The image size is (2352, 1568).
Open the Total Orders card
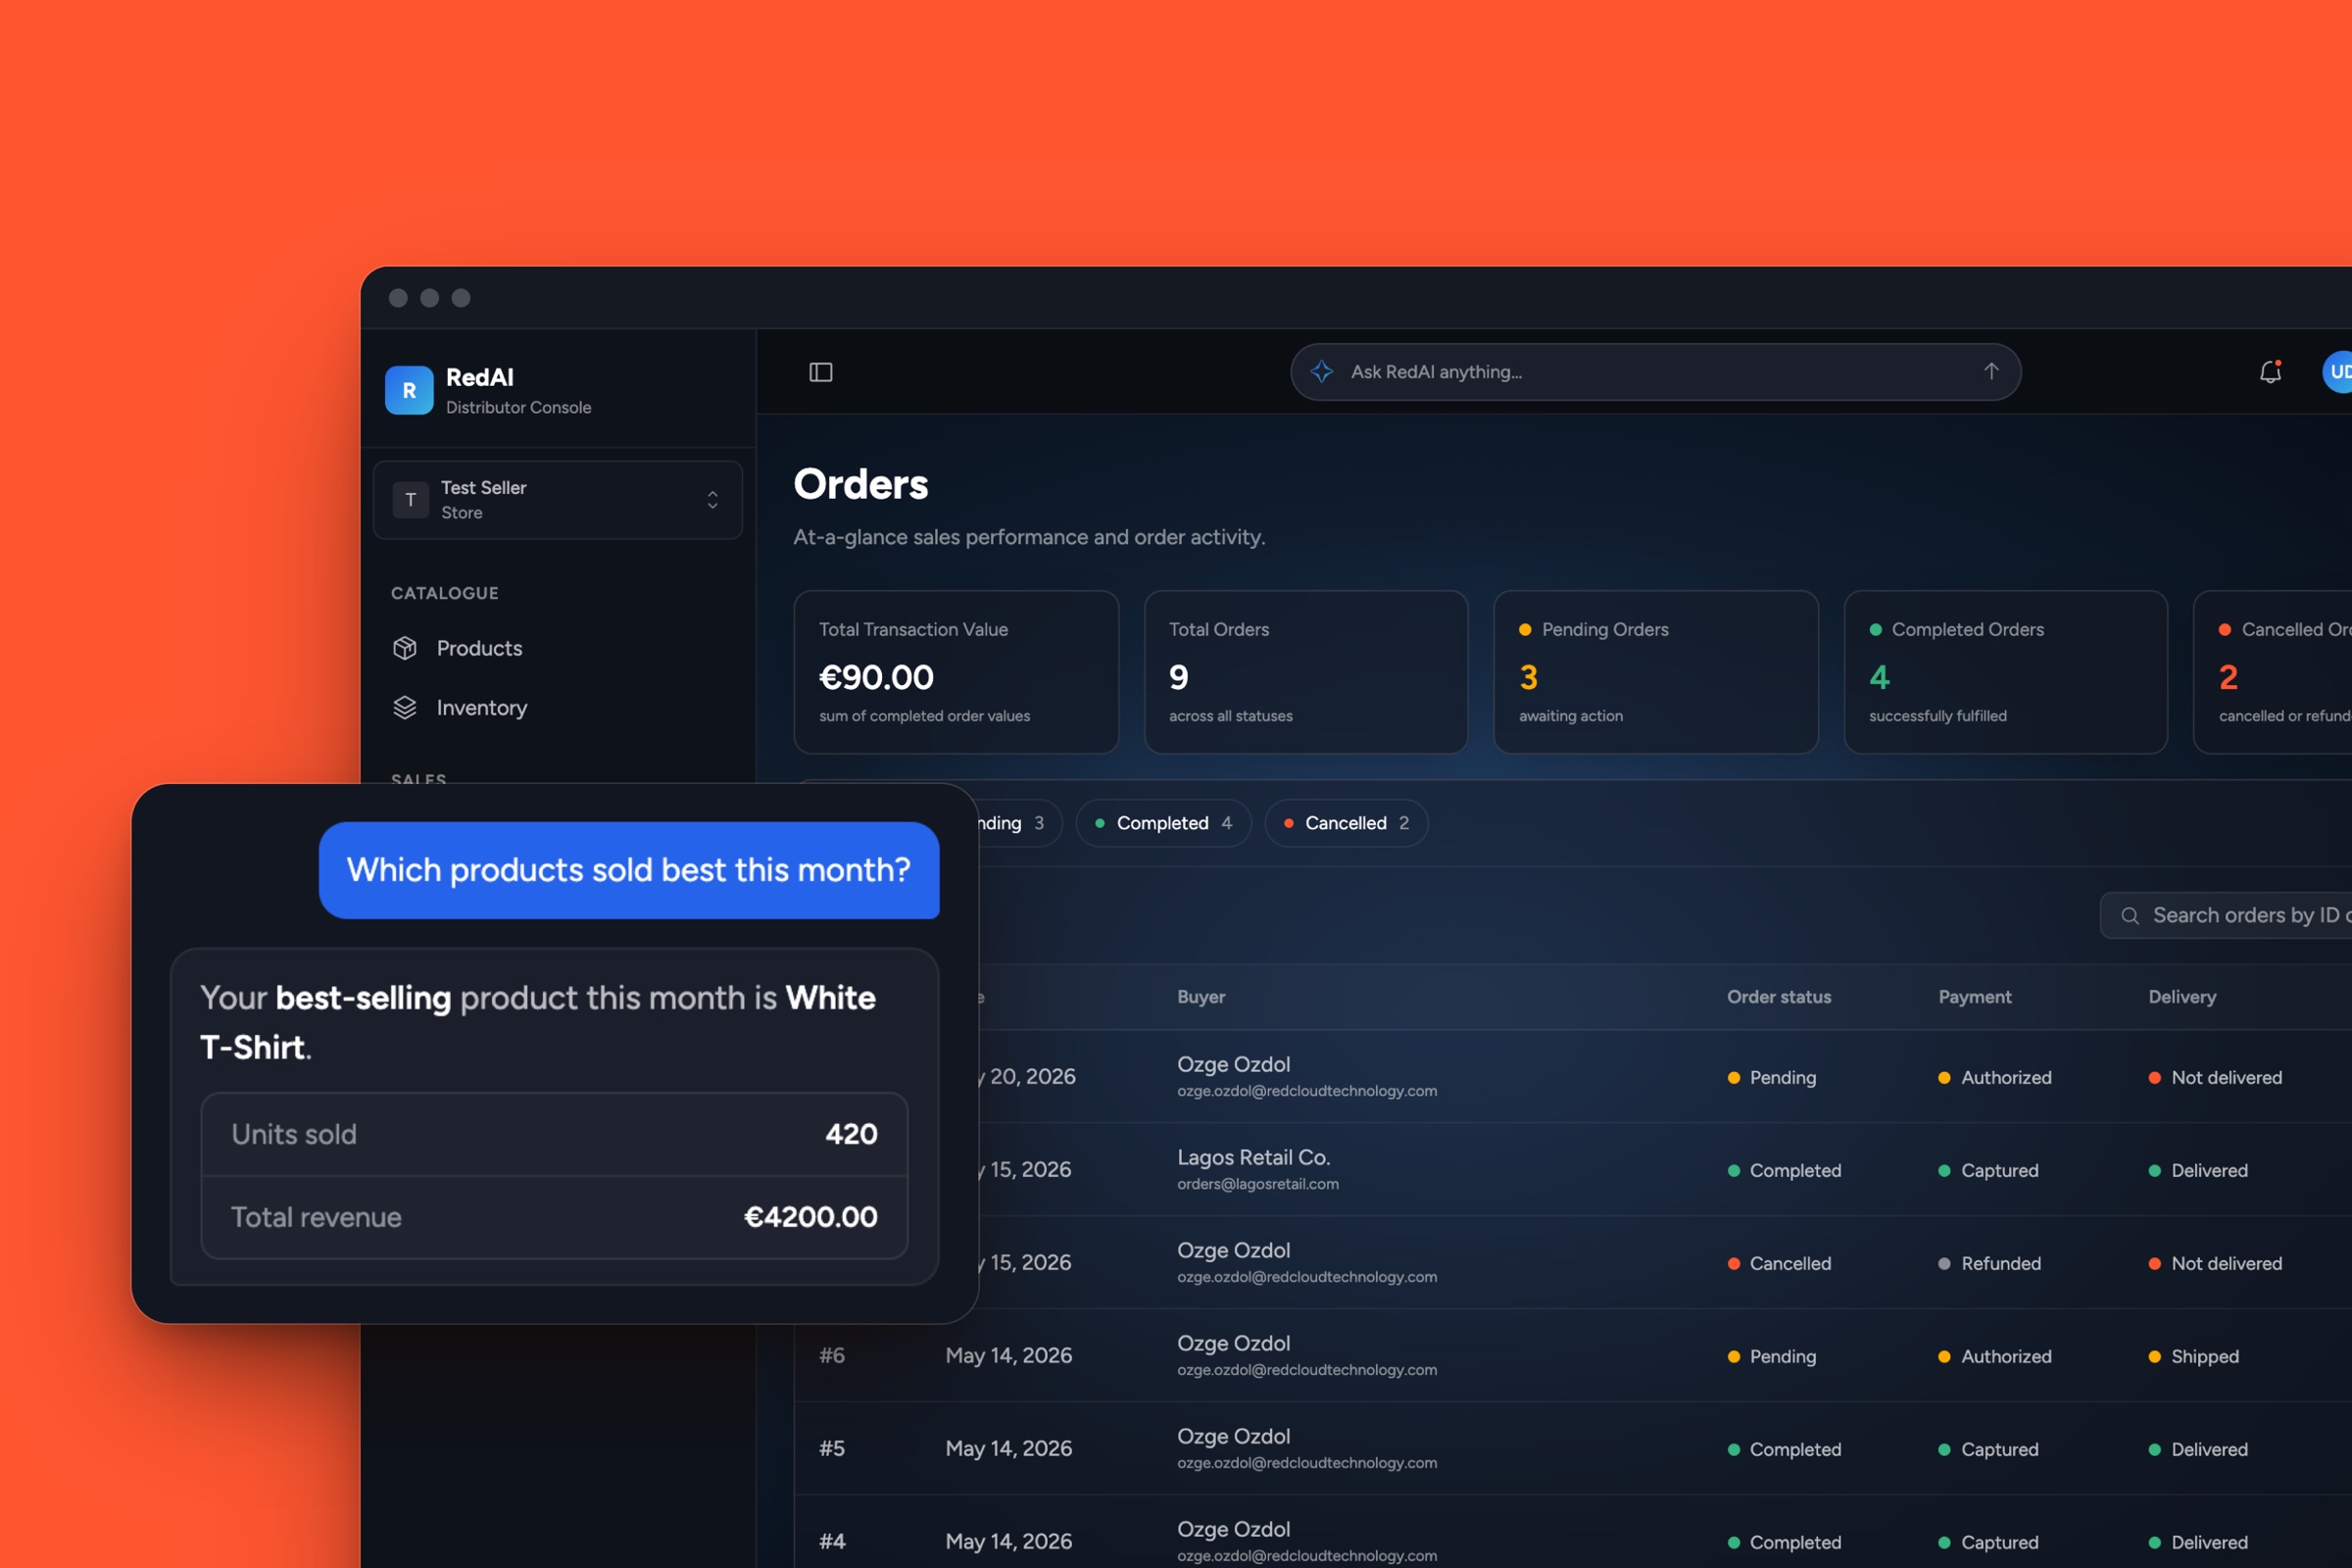coord(1306,672)
